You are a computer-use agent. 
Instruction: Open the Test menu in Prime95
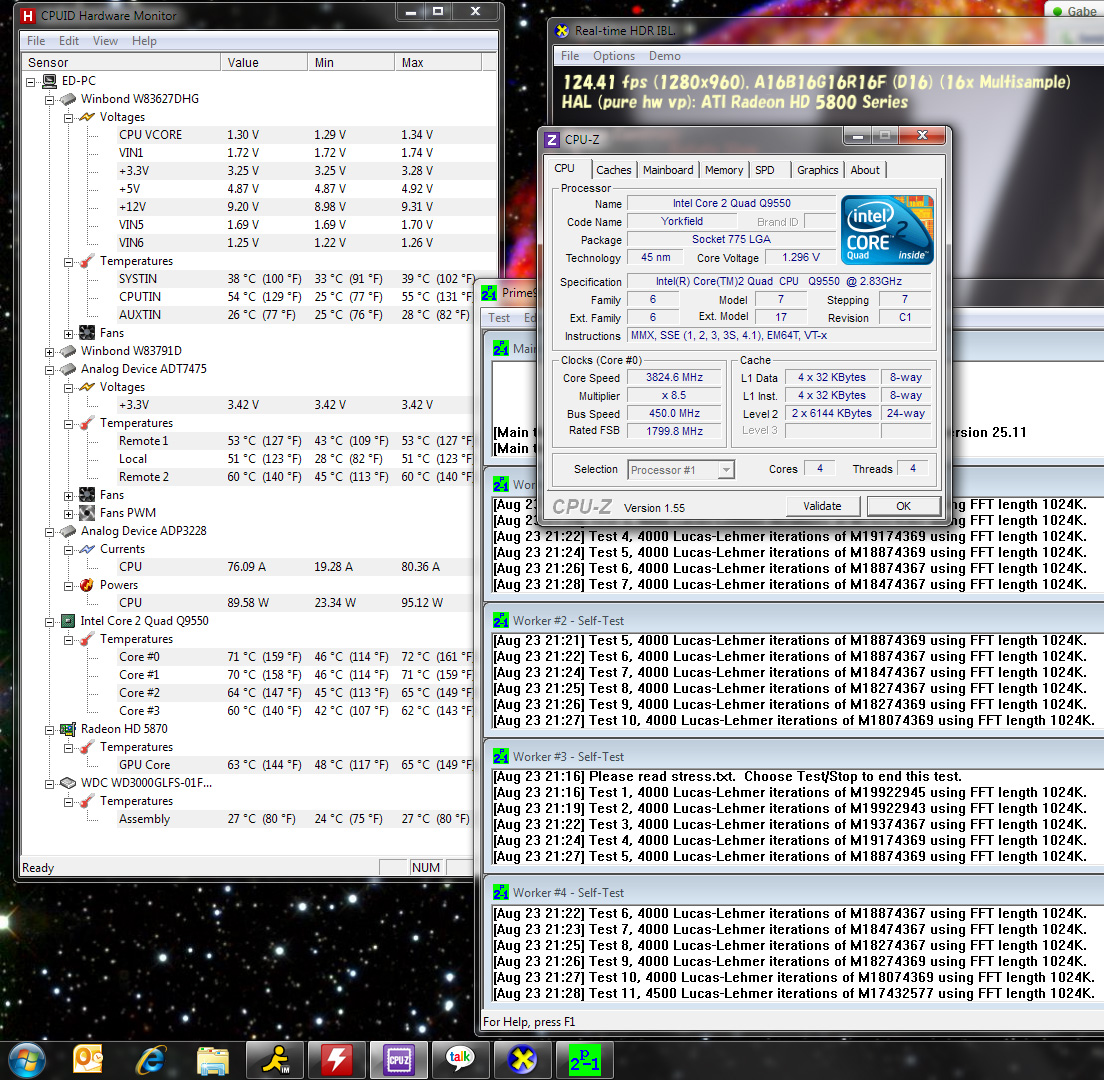pyautogui.click(x=498, y=318)
